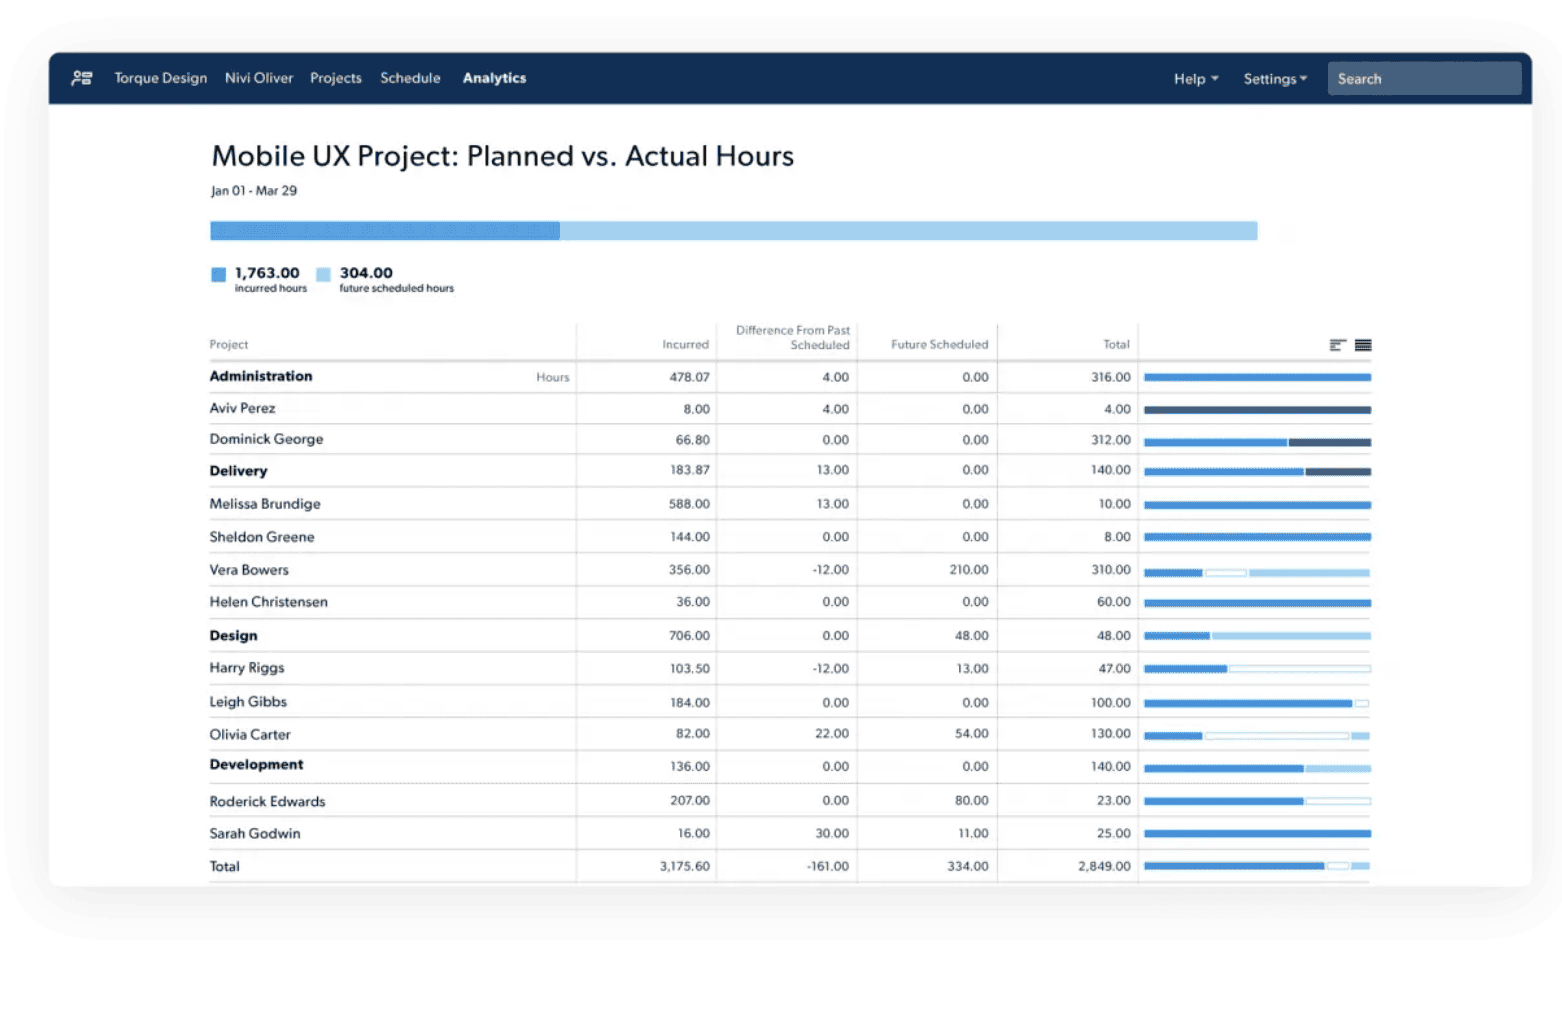Select the Analytics navigation tab
This screenshot has height=1010, width=1562.
(x=494, y=78)
